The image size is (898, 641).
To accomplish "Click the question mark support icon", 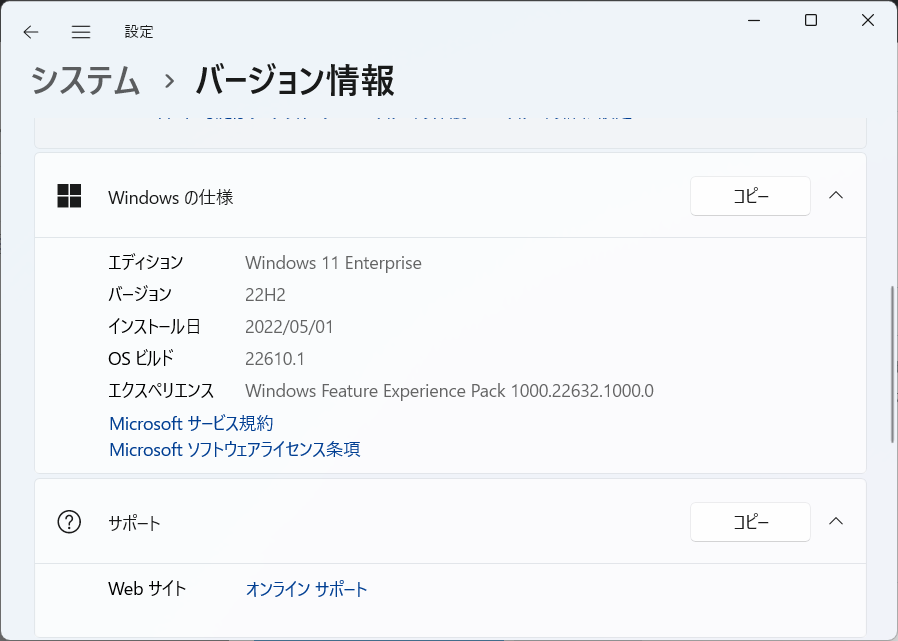I will point(69,522).
